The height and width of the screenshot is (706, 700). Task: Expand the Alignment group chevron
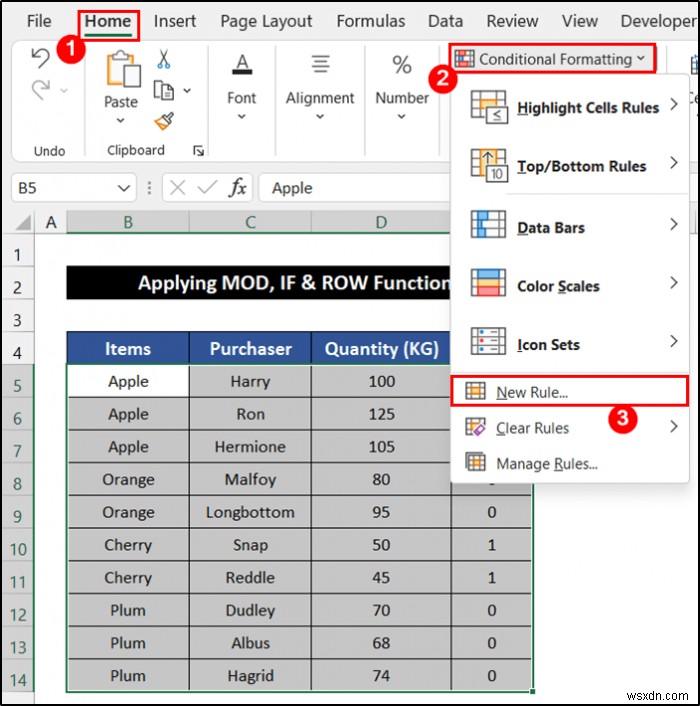pos(320,117)
